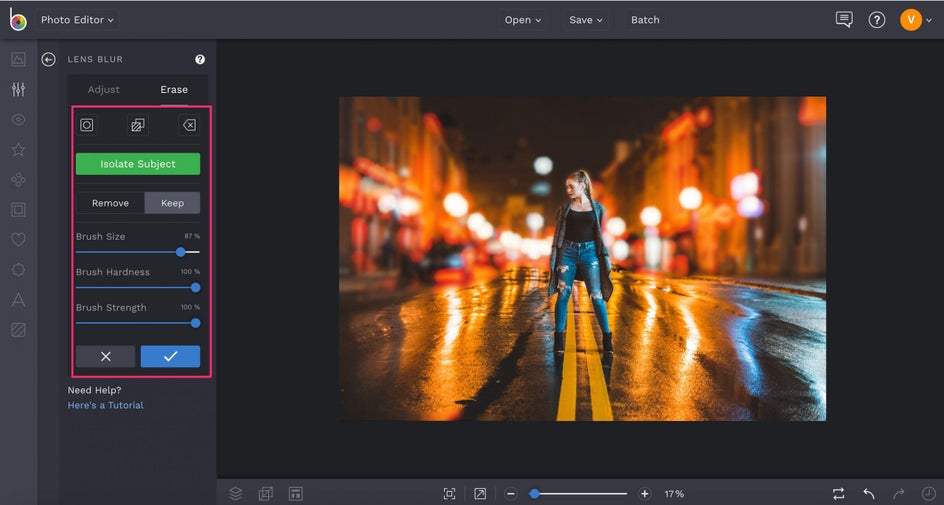Screen dimensions: 944x505
Task: Expand the Save dropdown menu
Action: [x=586, y=20]
